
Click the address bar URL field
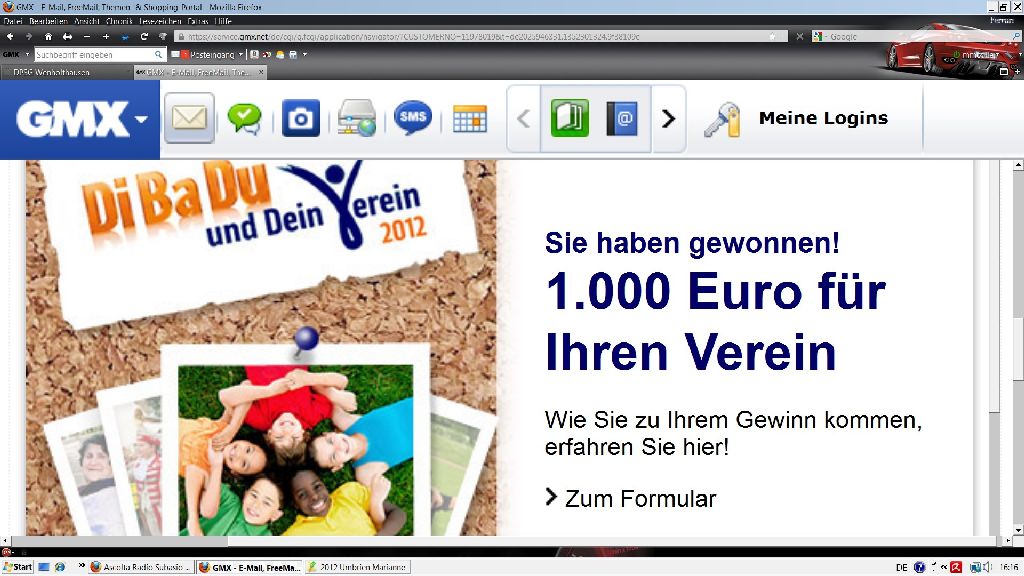(x=481, y=37)
